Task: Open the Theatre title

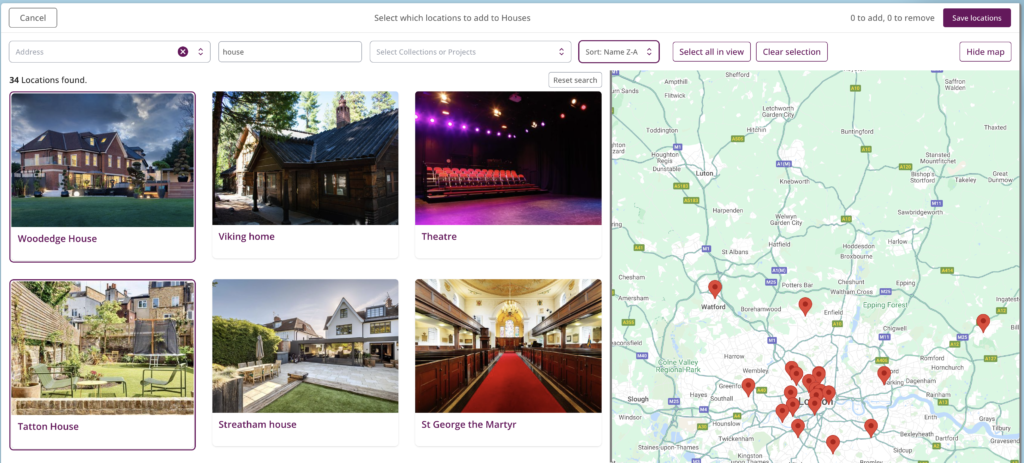Action: (439, 236)
